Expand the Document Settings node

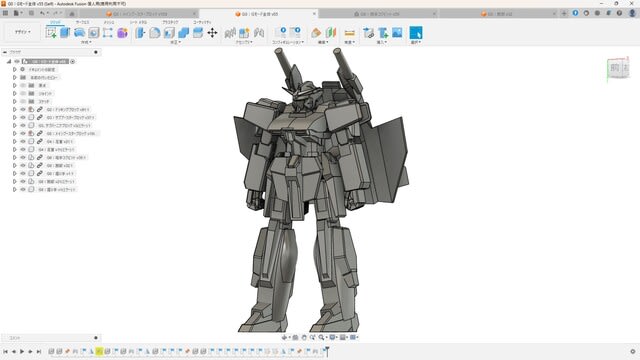(x=15, y=69)
